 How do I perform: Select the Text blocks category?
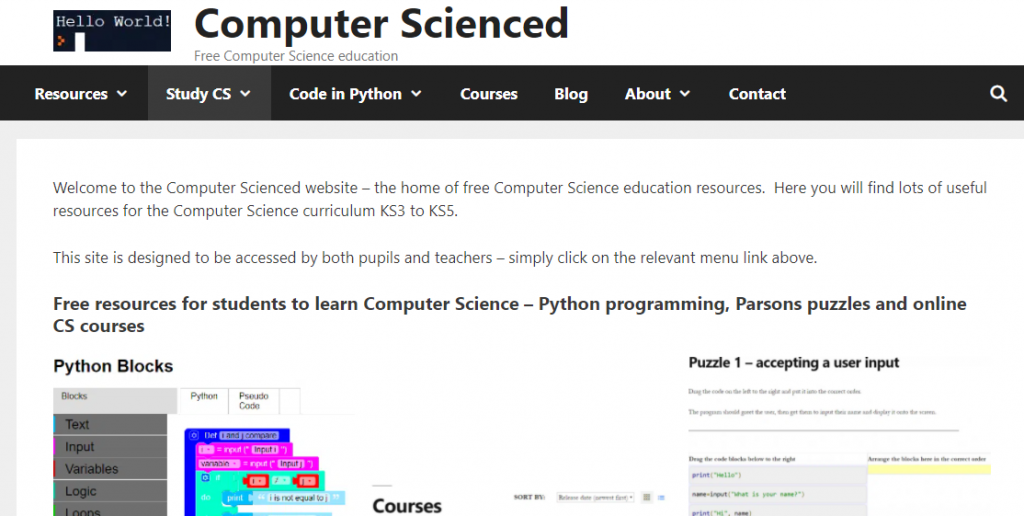click(x=77, y=425)
